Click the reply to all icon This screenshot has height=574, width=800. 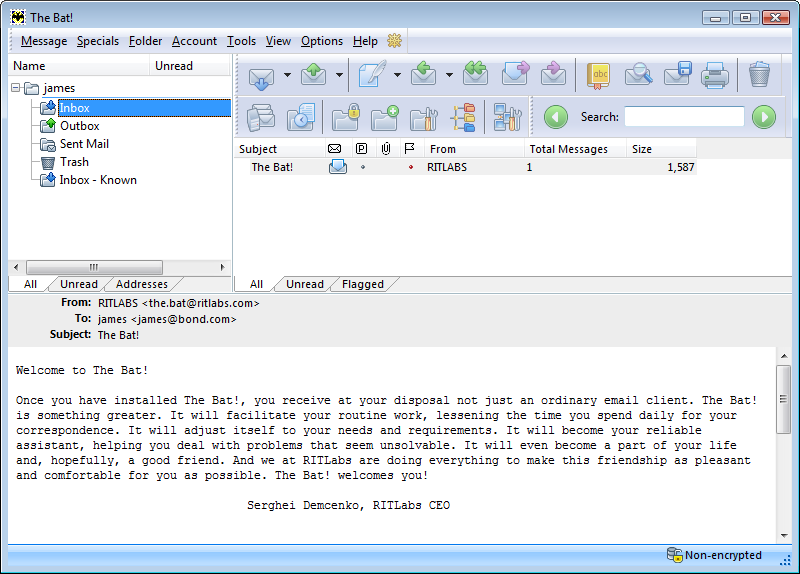pyautogui.click(x=475, y=75)
